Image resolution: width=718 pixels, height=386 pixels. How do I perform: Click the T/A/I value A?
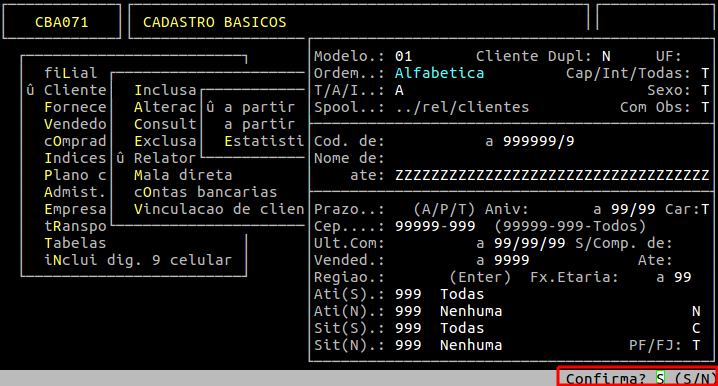pyautogui.click(x=399, y=90)
